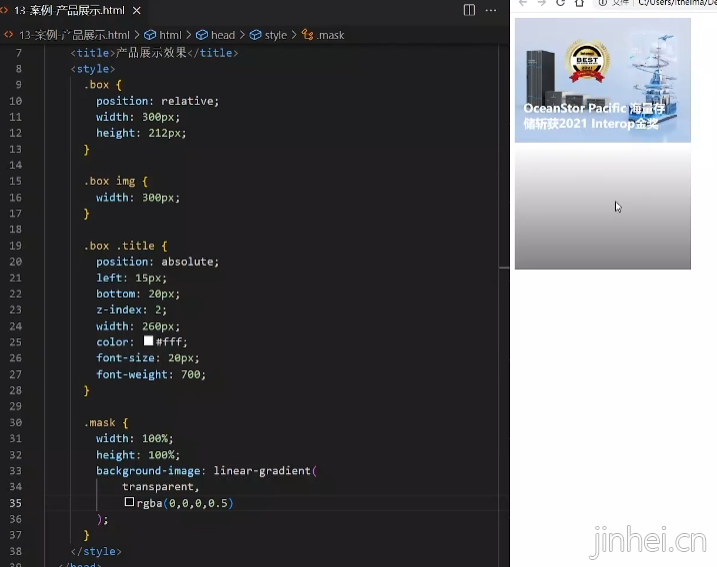This screenshot has height=567, width=717.
Task: Click line number 35 in the gutter
Action: pyautogui.click(x=16, y=503)
